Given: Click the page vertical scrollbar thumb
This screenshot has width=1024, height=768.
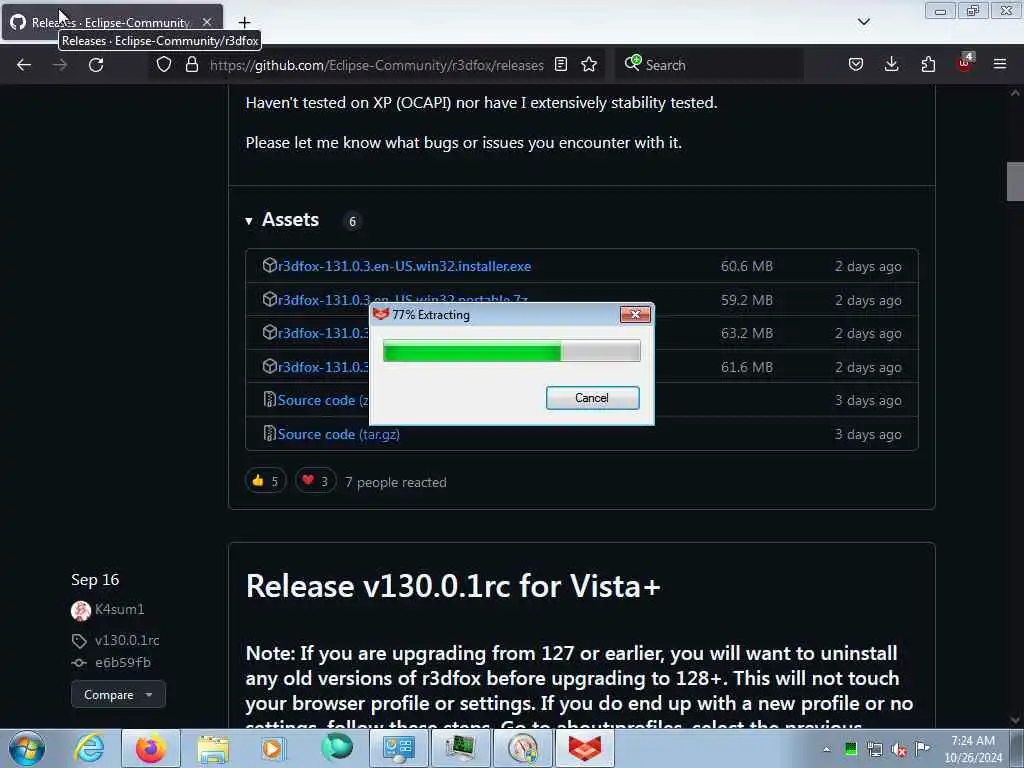Looking at the screenshot, I should click(x=1015, y=182).
